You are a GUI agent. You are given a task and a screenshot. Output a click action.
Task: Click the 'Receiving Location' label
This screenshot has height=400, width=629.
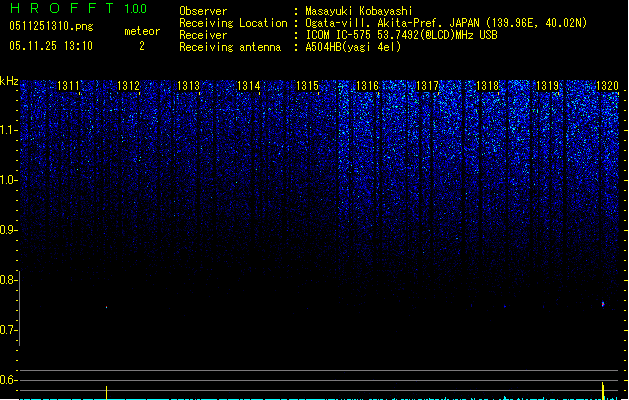tap(233, 23)
